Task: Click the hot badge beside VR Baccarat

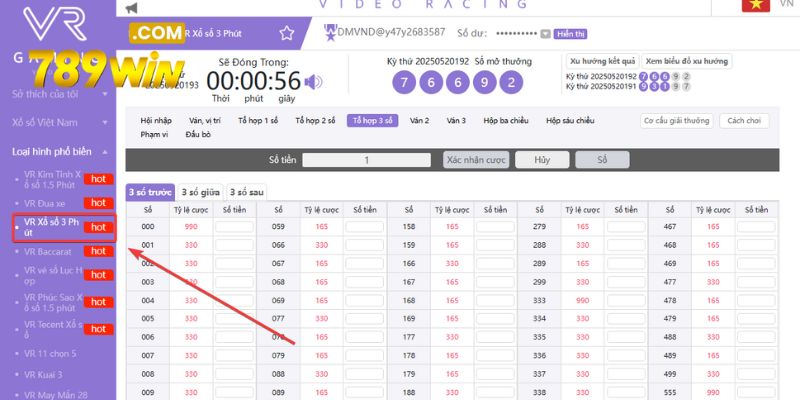Action: pos(96,251)
